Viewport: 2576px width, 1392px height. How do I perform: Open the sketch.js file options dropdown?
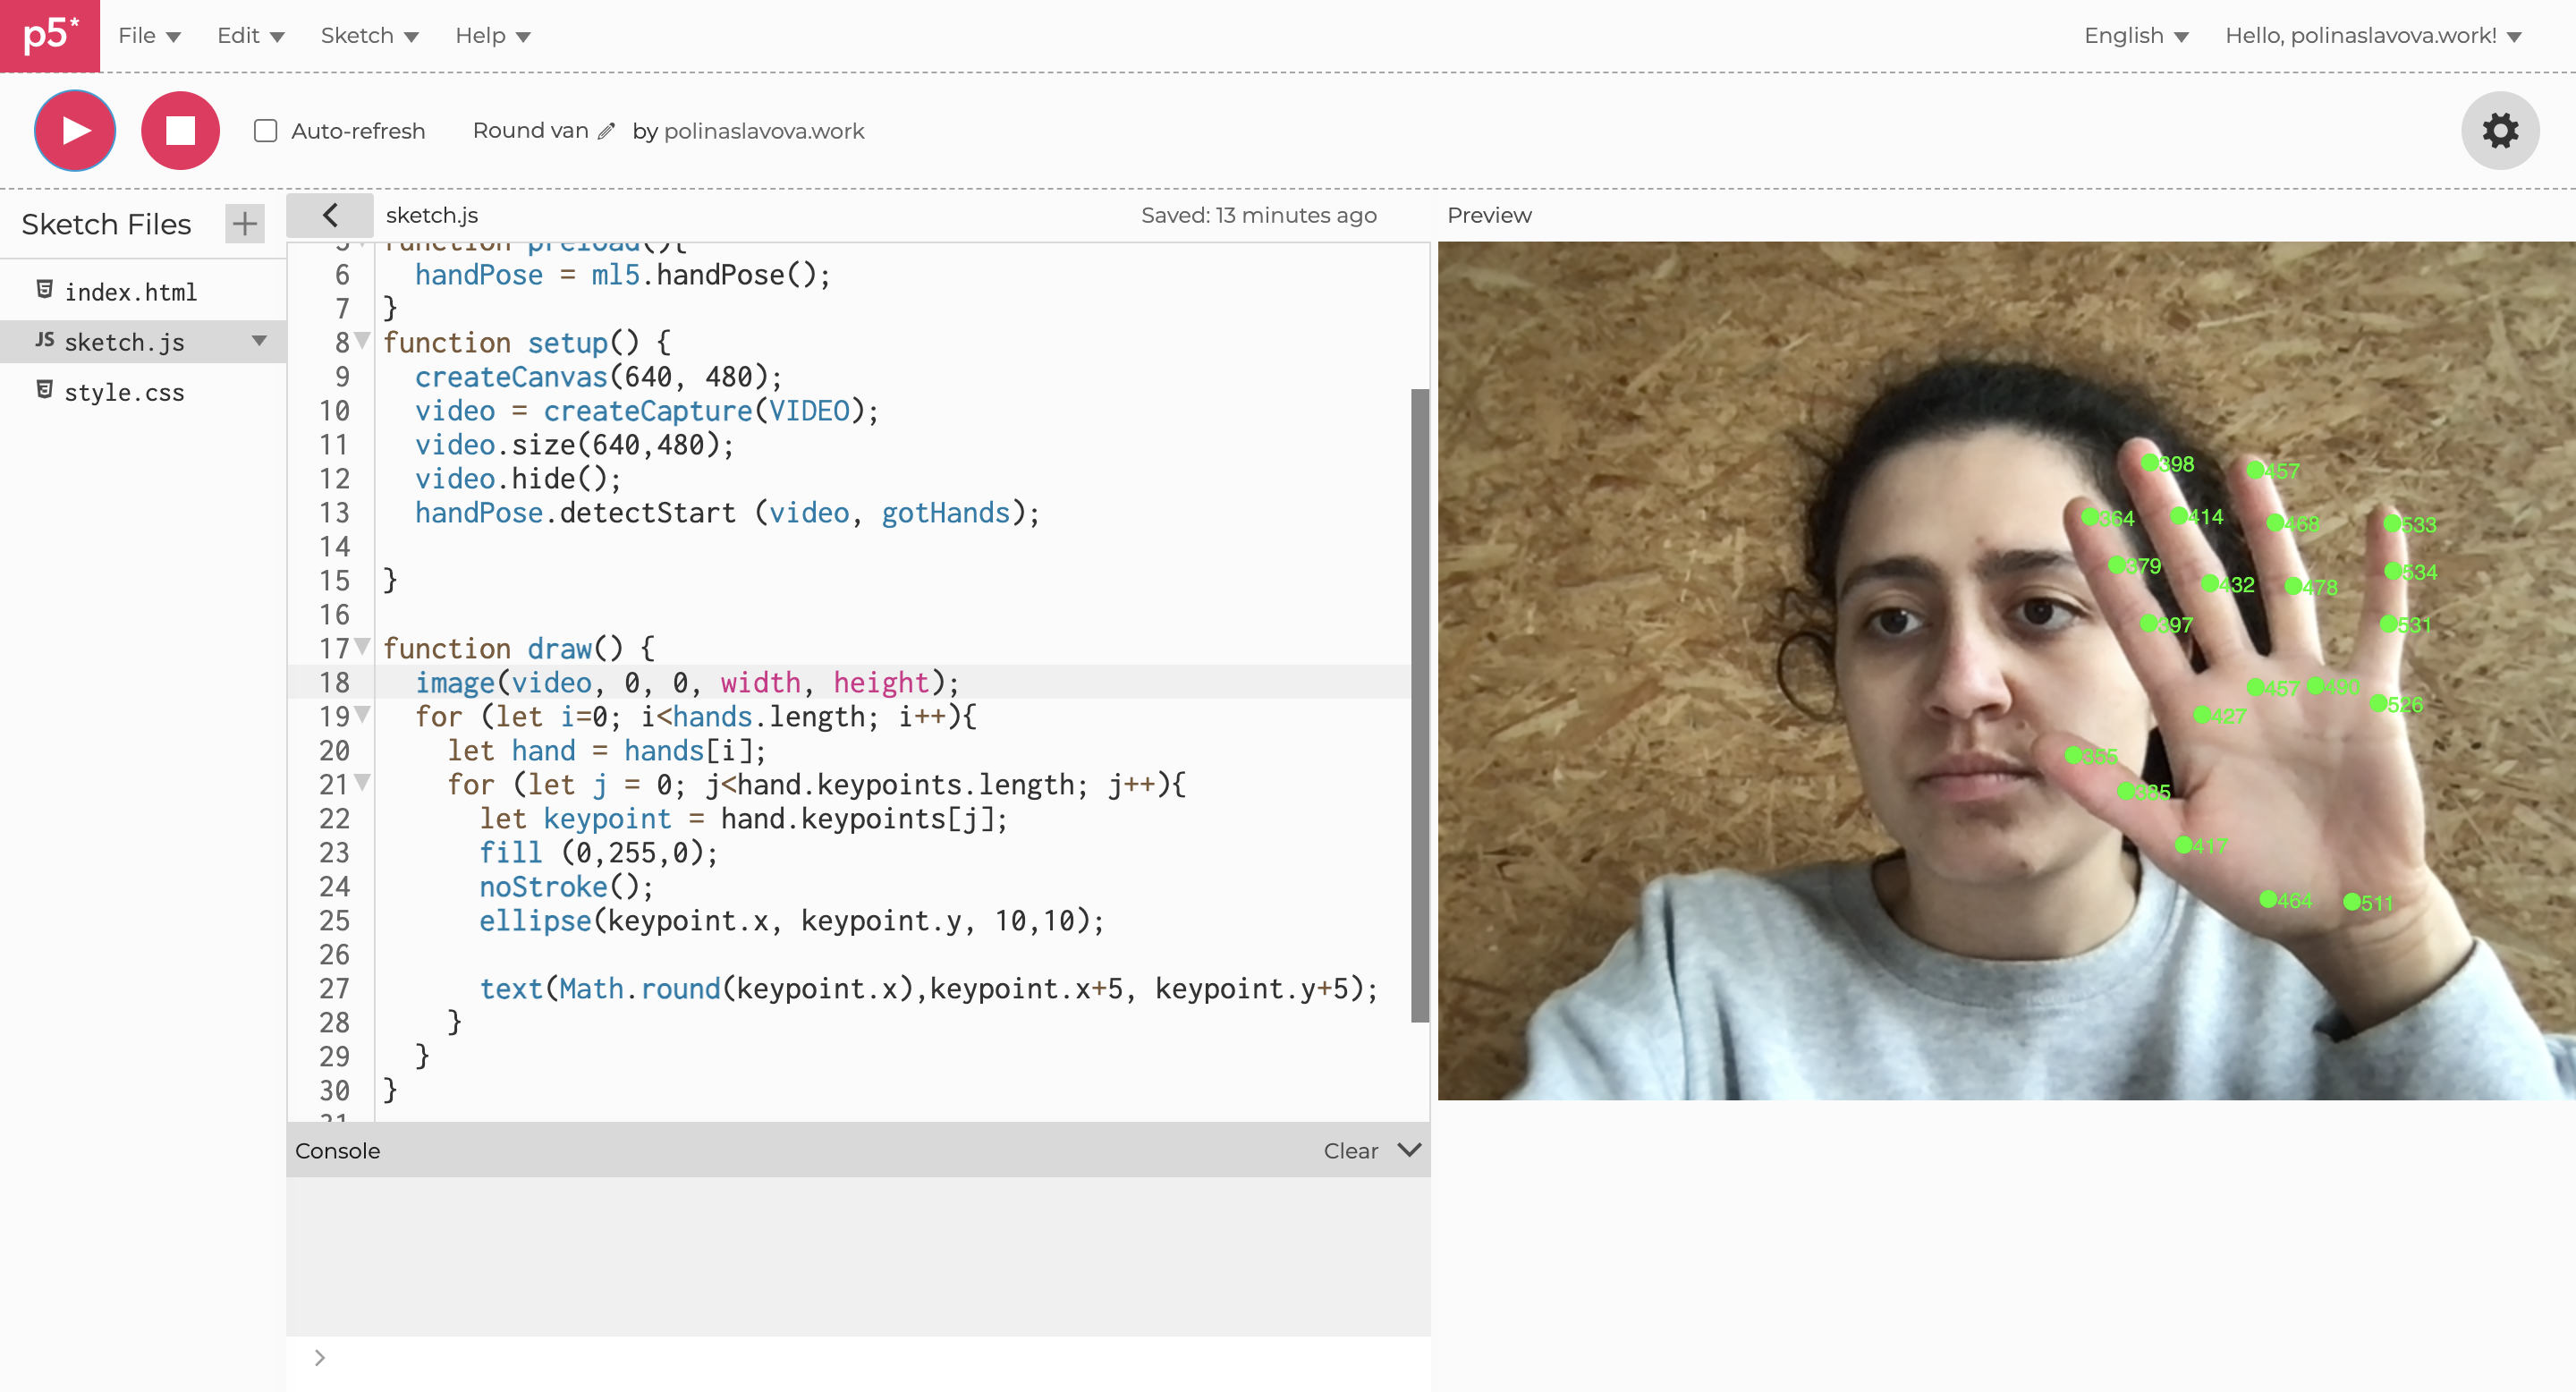click(x=259, y=341)
